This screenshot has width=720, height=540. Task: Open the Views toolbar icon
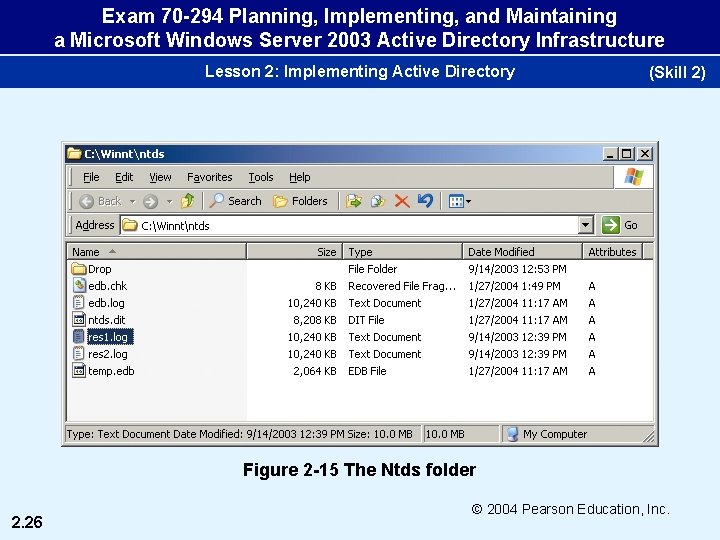pyautogui.click(x=456, y=201)
